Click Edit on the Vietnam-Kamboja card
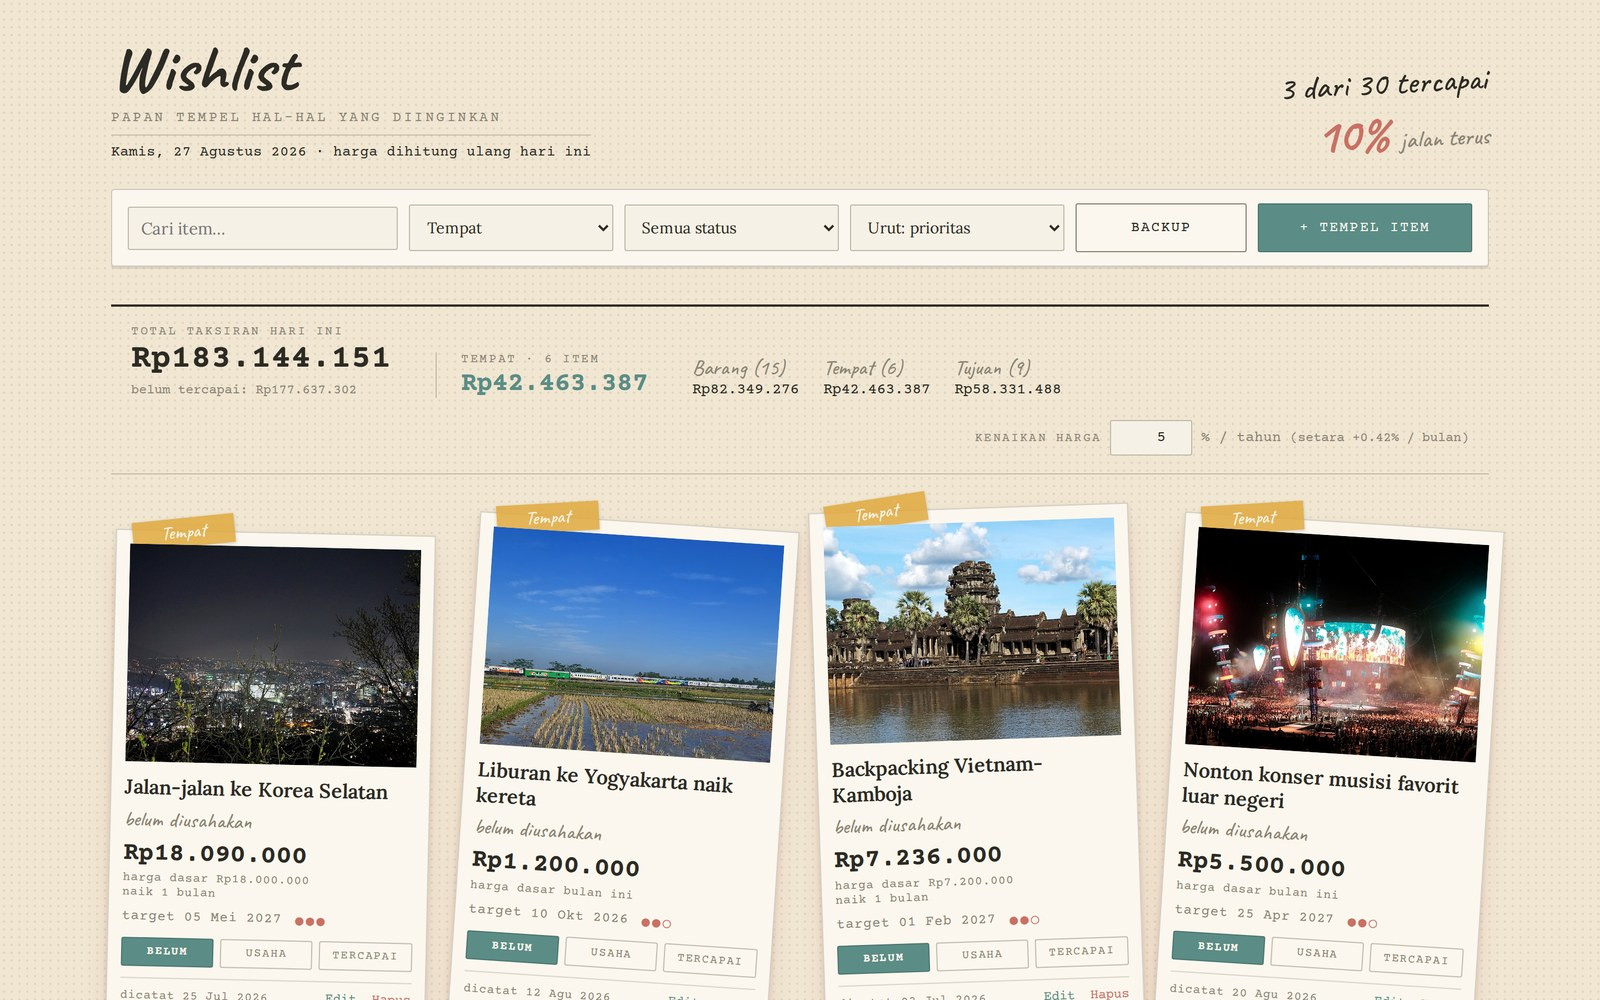This screenshot has width=1600, height=1000. point(1059,994)
